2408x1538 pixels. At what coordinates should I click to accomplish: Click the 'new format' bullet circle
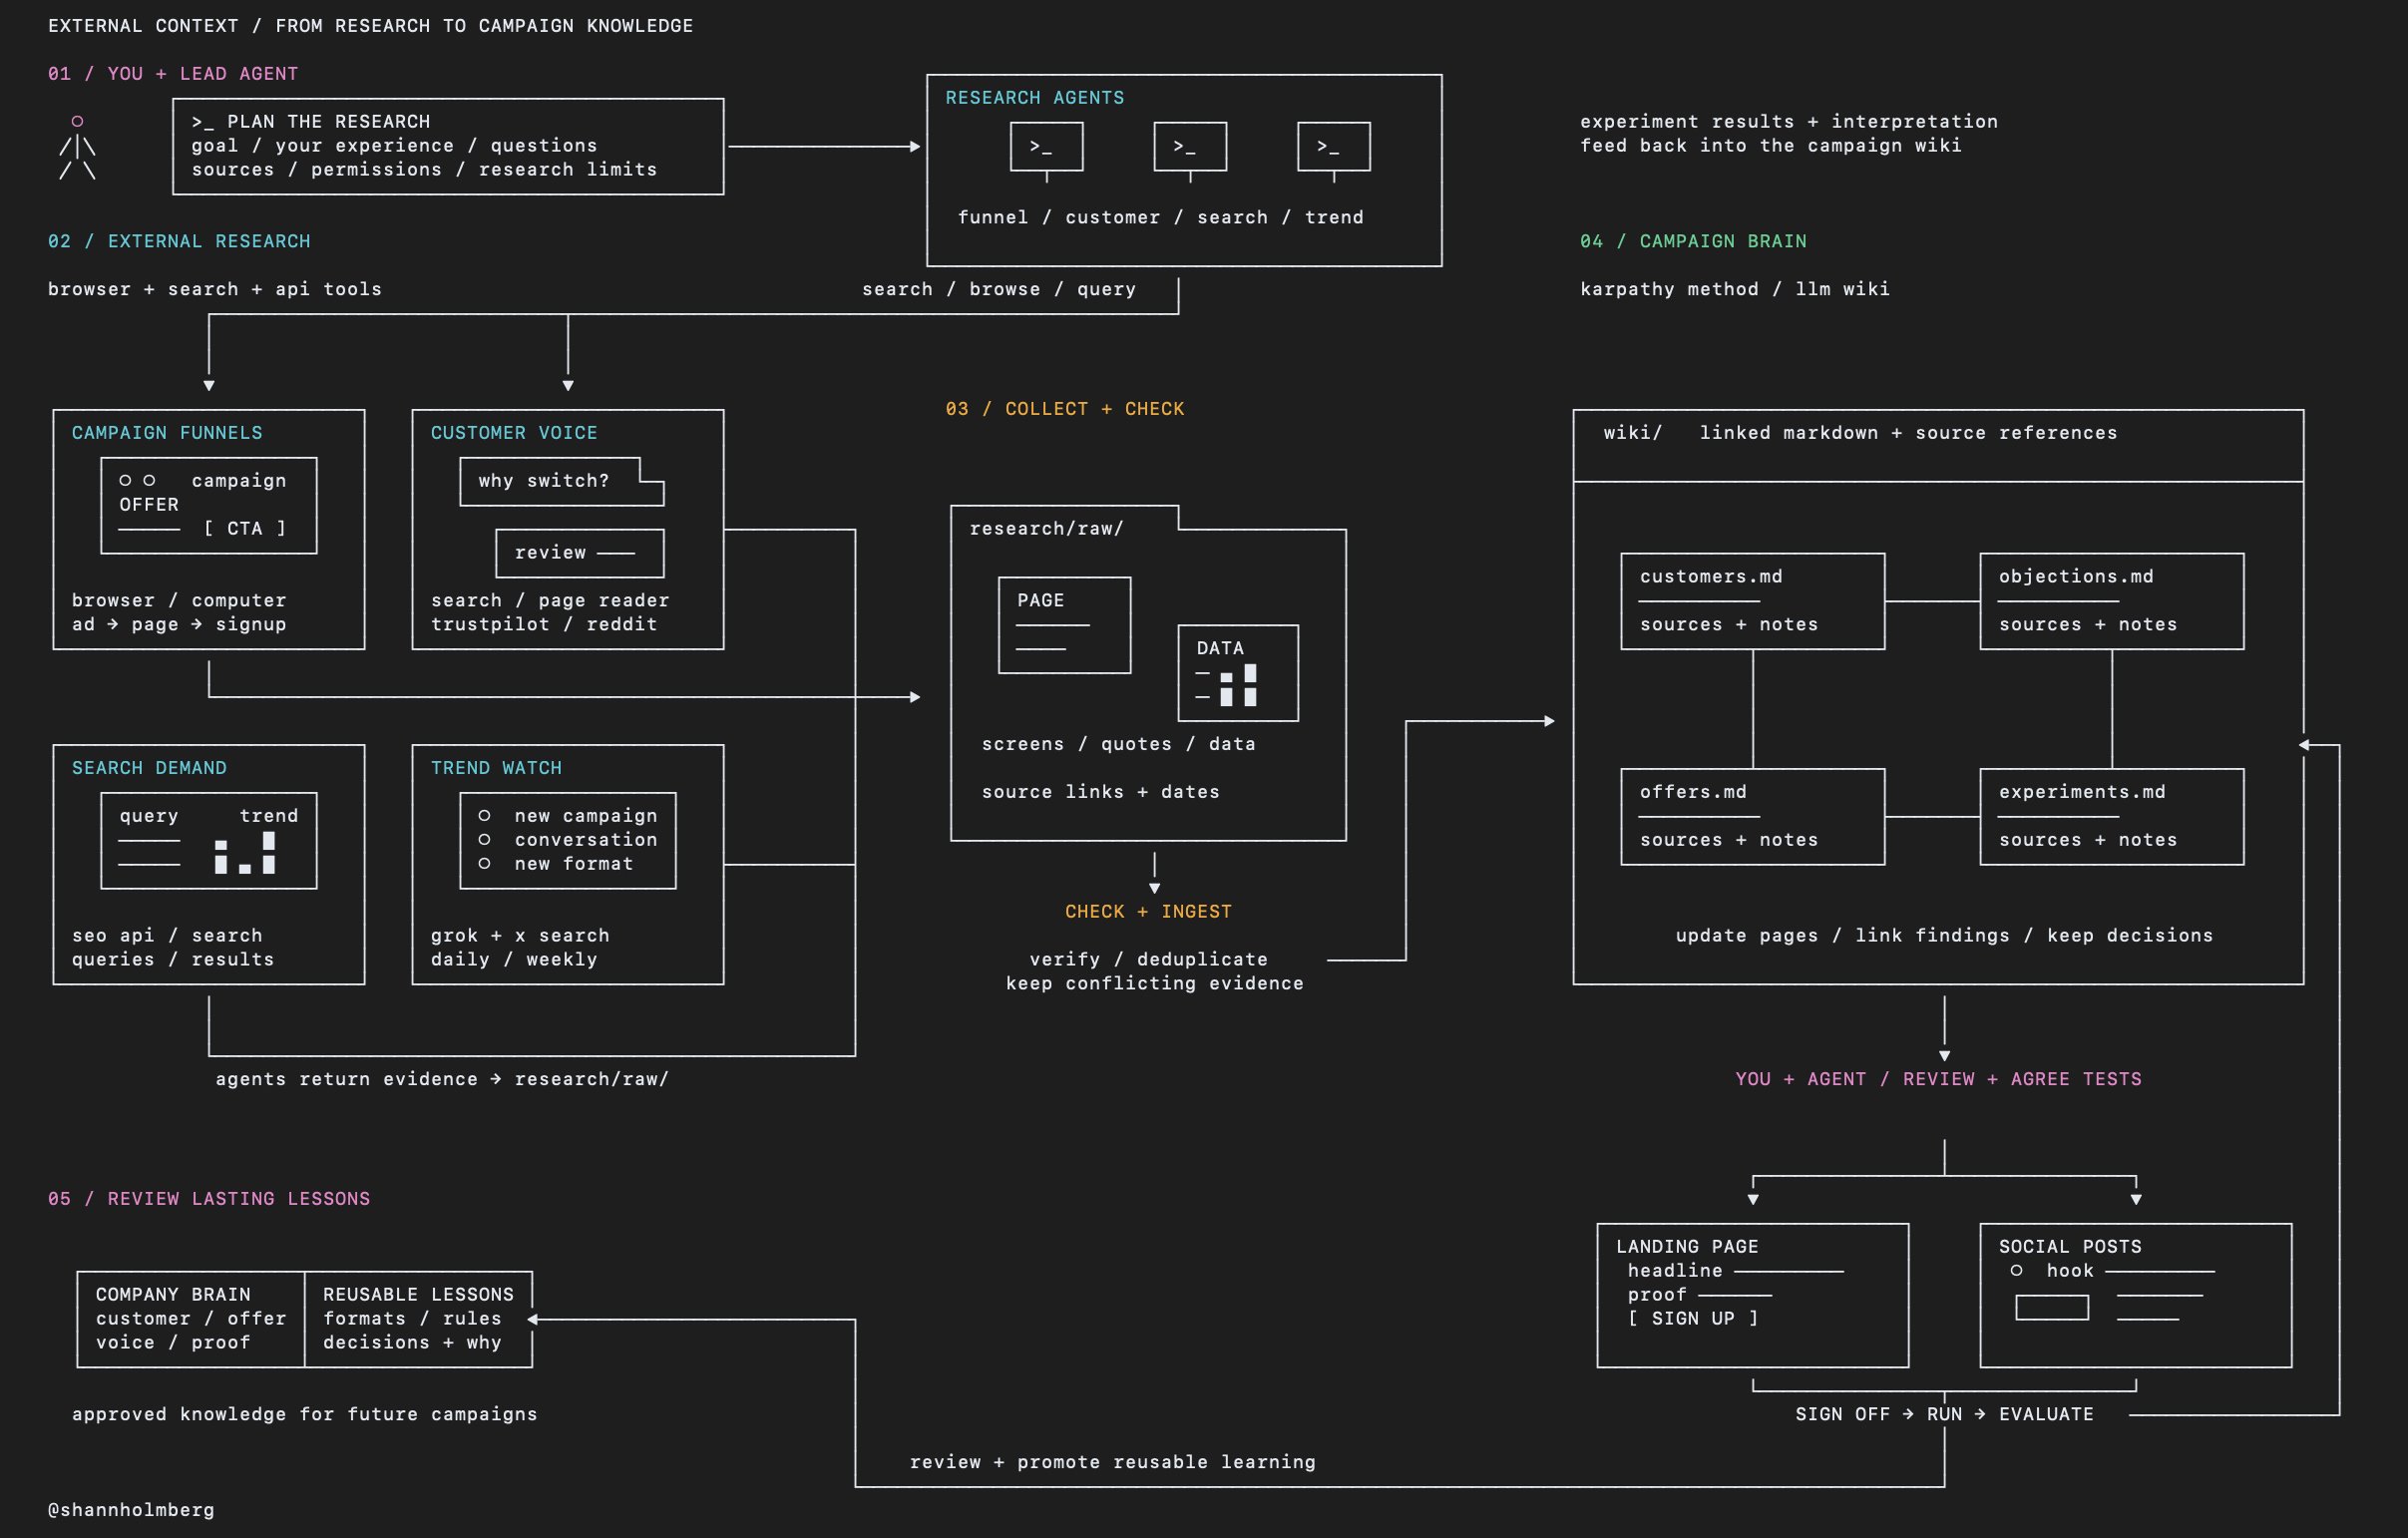tap(484, 864)
